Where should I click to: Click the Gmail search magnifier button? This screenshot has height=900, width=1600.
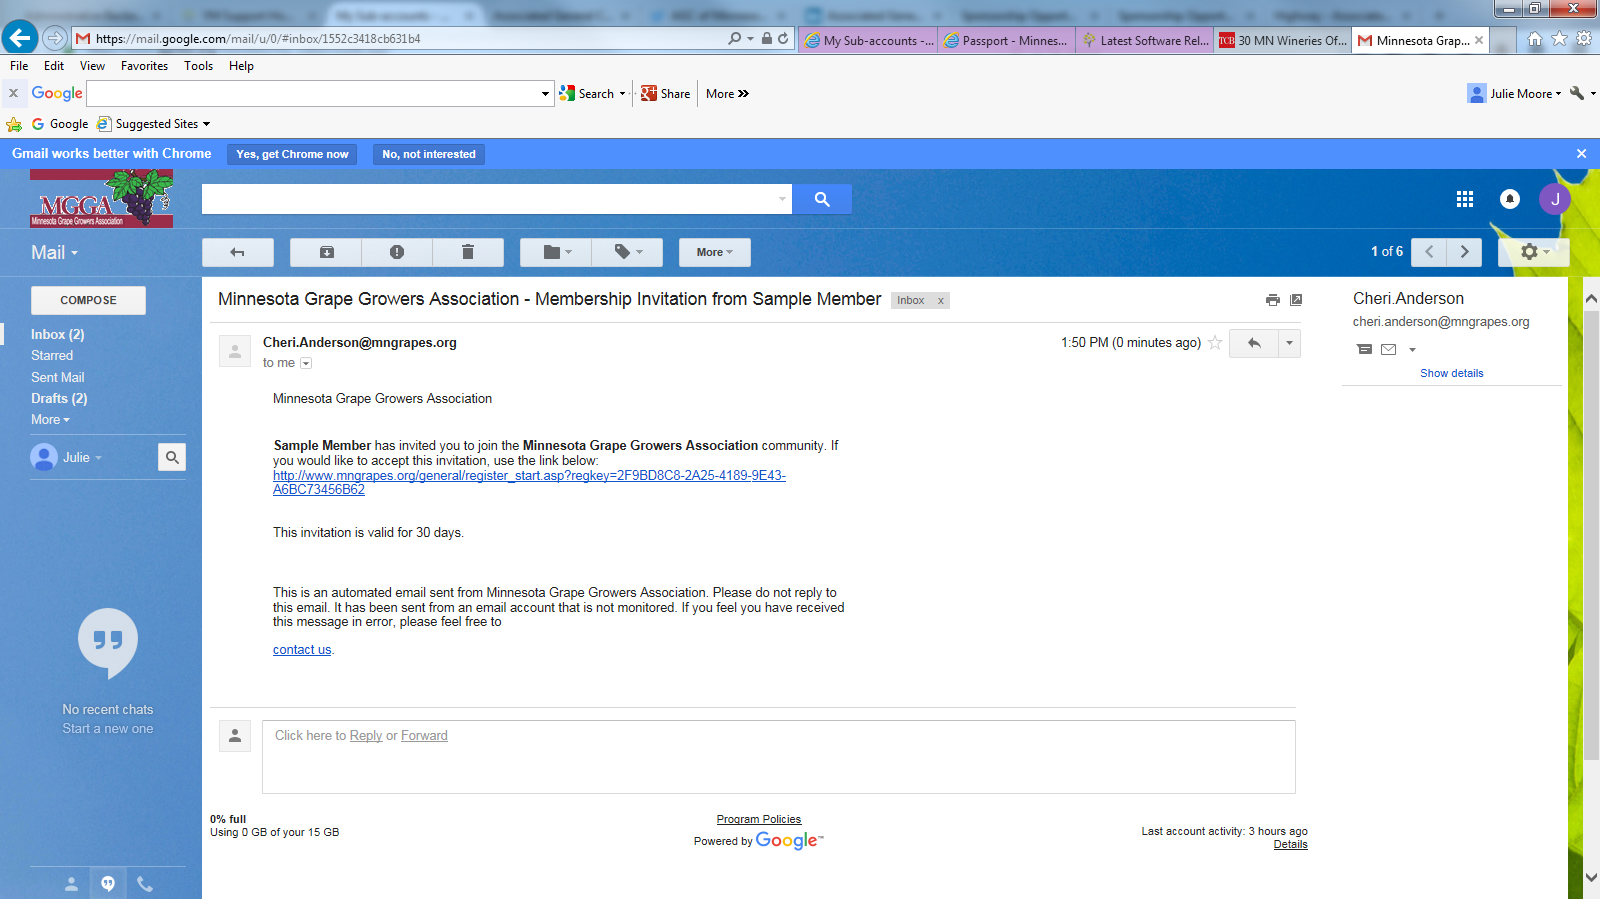[x=822, y=199]
